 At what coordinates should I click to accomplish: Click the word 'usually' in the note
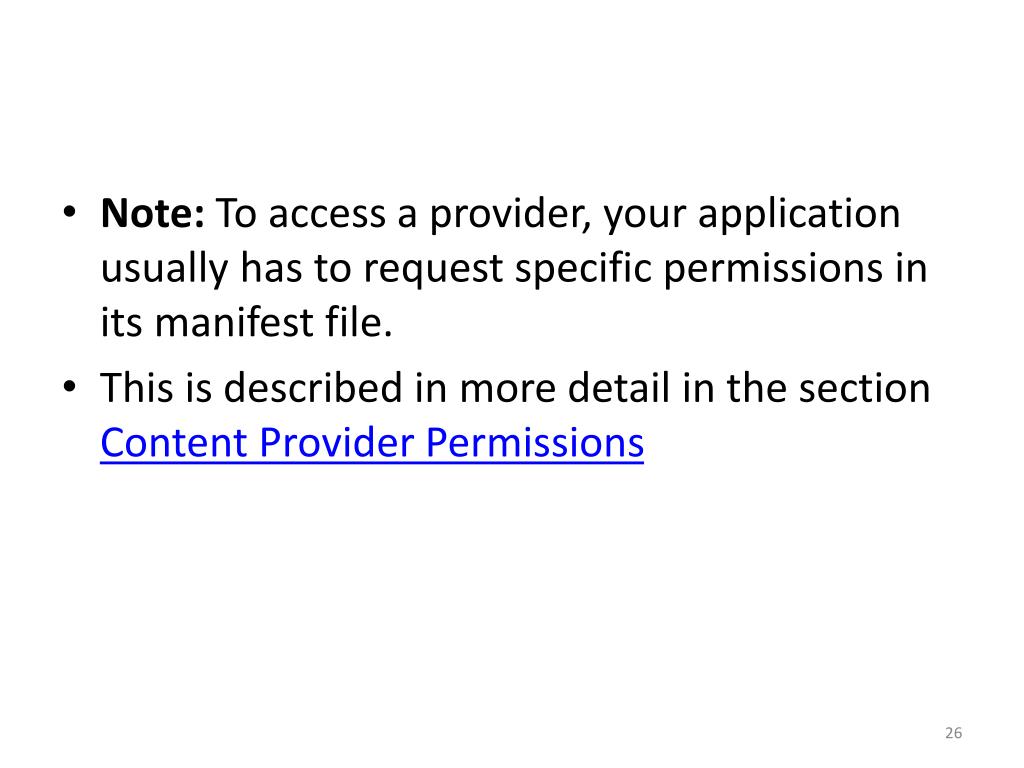pos(164,270)
